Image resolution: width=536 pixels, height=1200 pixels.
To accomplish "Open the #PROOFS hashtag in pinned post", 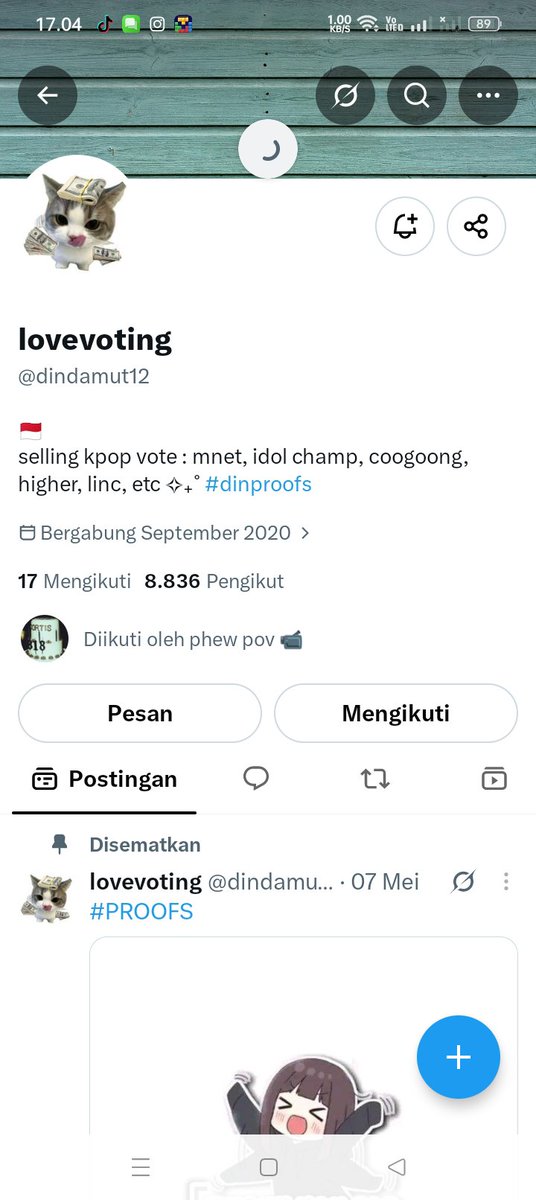I will click(x=141, y=911).
